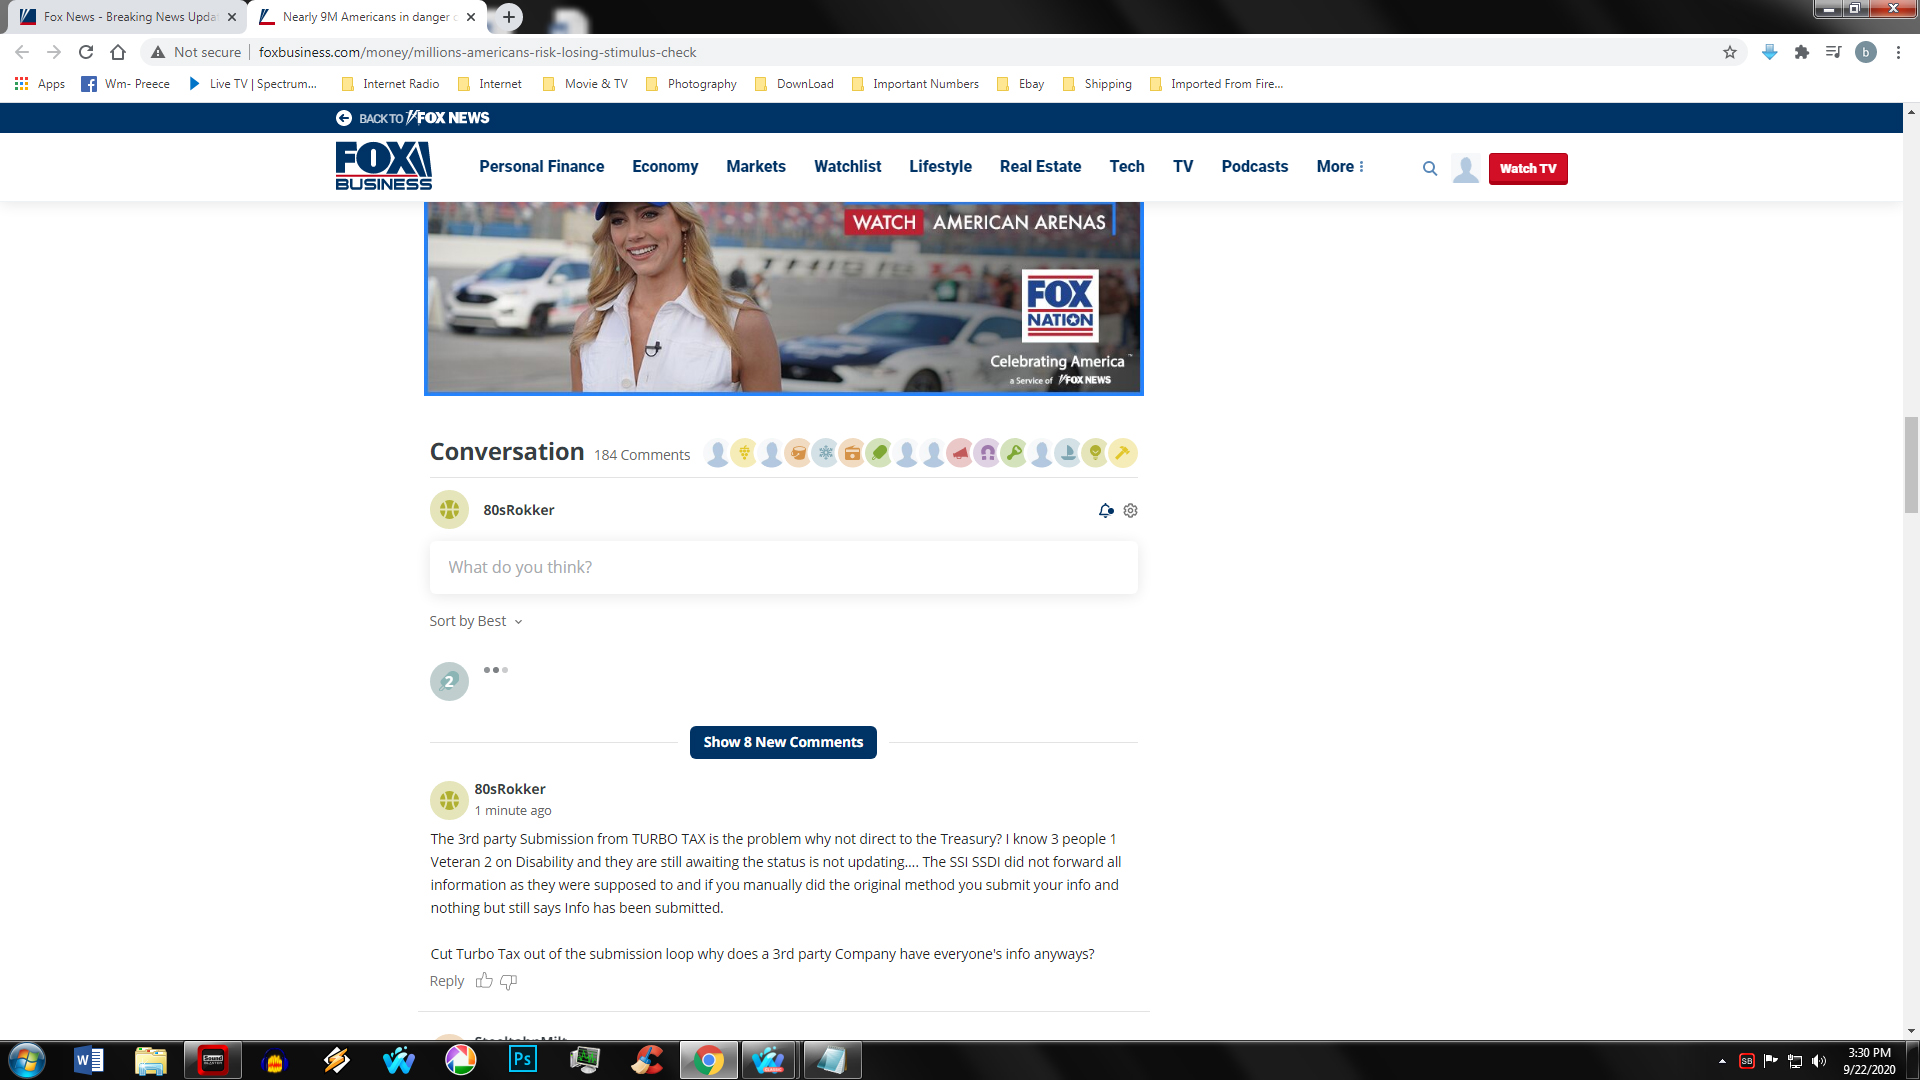The image size is (1920, 1080).
Task: Dislike 80sRokker's comment with thumbs down
Action: pyautogui.click(x=508, y=981)
